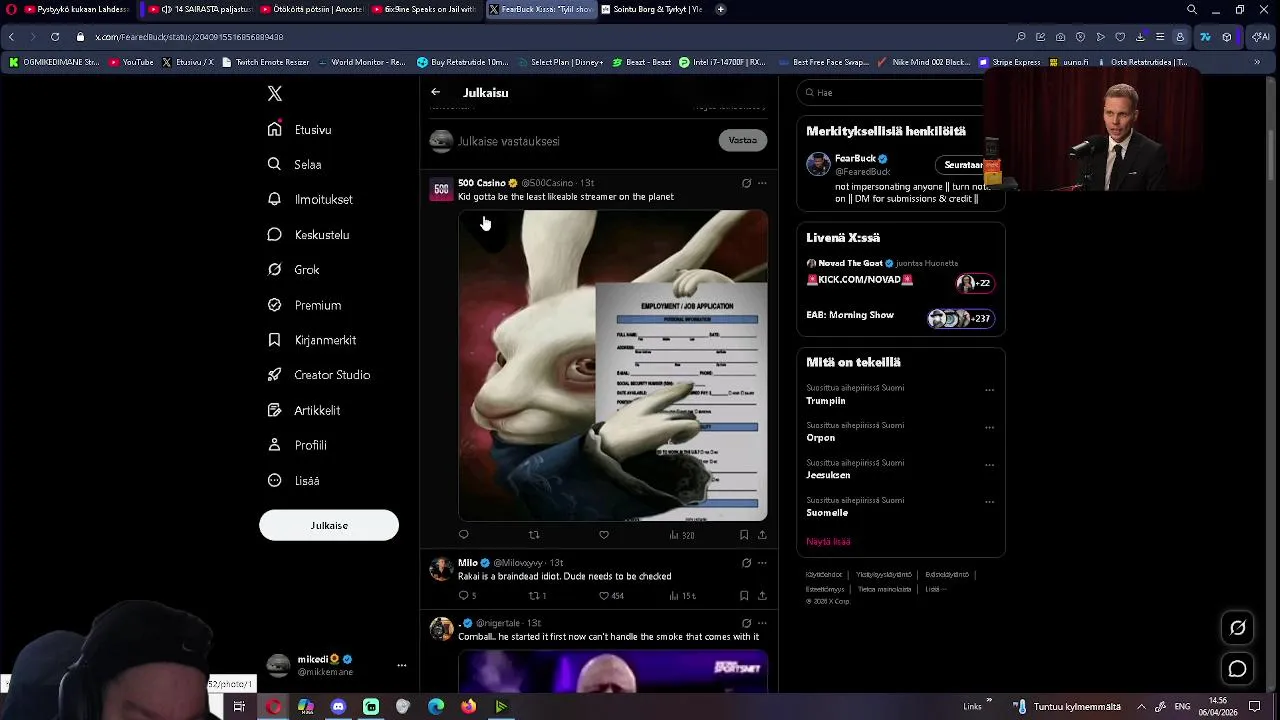Open more options for Jeesuksen trend
Viewport: 1280px width, 720px height.
pos(989,465)
